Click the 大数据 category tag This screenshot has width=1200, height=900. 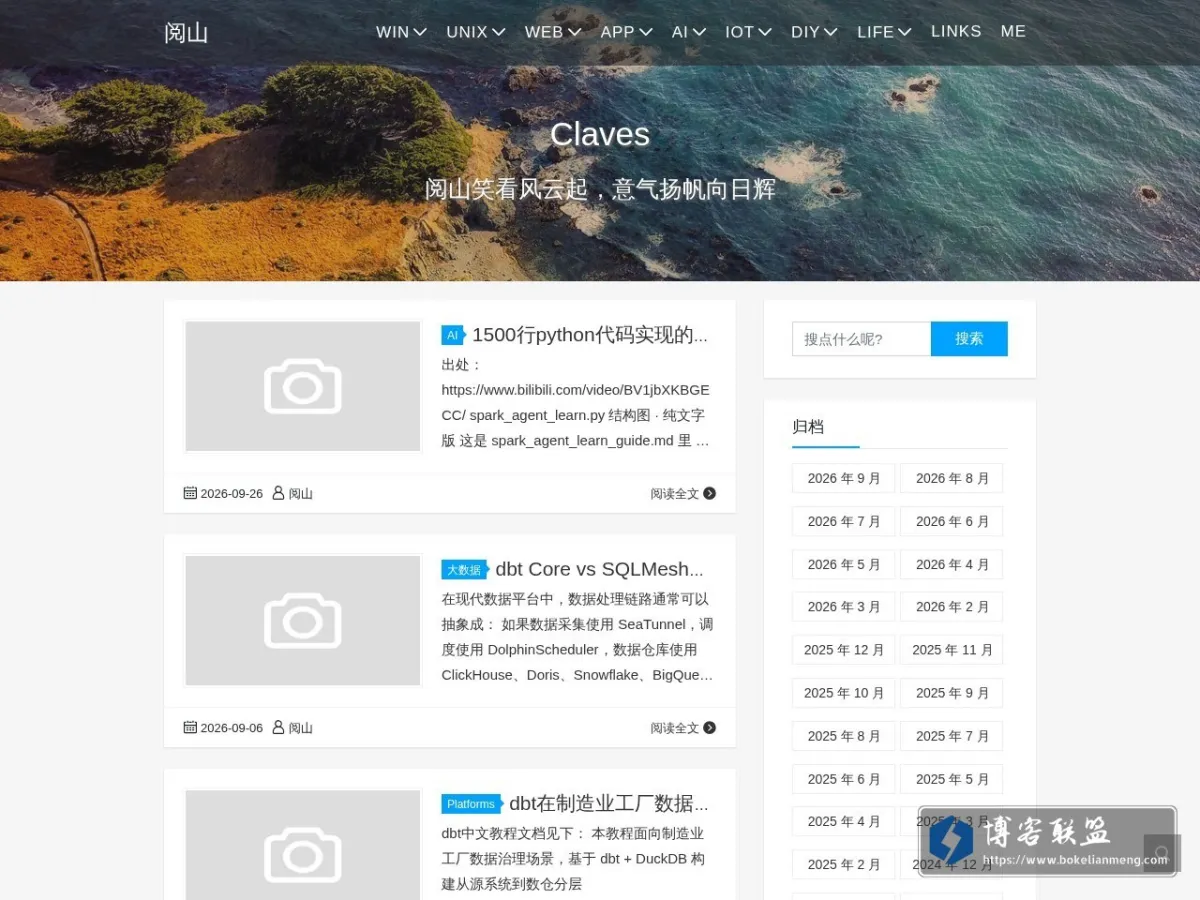pyautogui.click(x=464, y=570)
